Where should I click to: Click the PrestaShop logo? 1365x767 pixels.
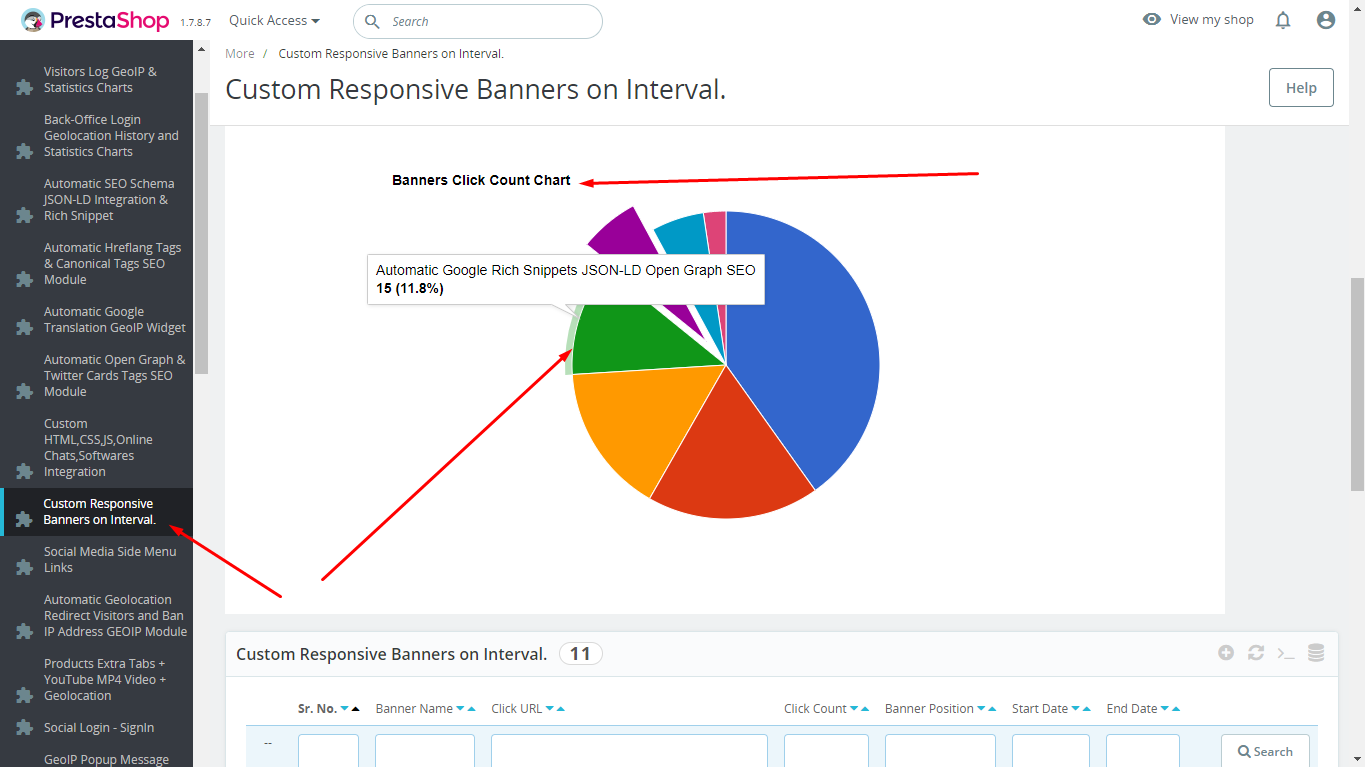97,20
